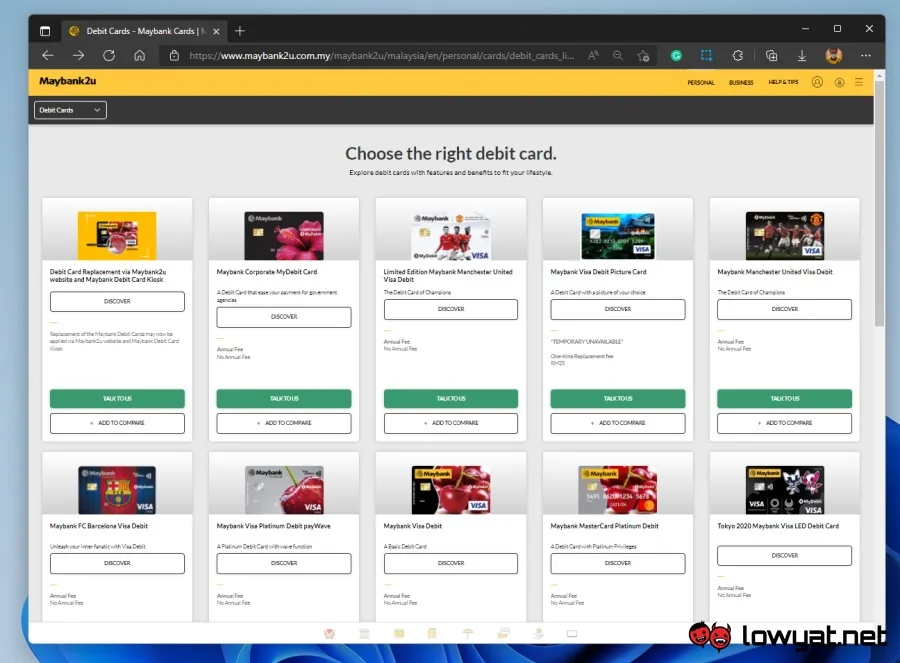Image resolution: width=900 pixels, height=663 pixels.
Task: Talk to us about Visa Debit Picture Card
Action: [618, 398]
